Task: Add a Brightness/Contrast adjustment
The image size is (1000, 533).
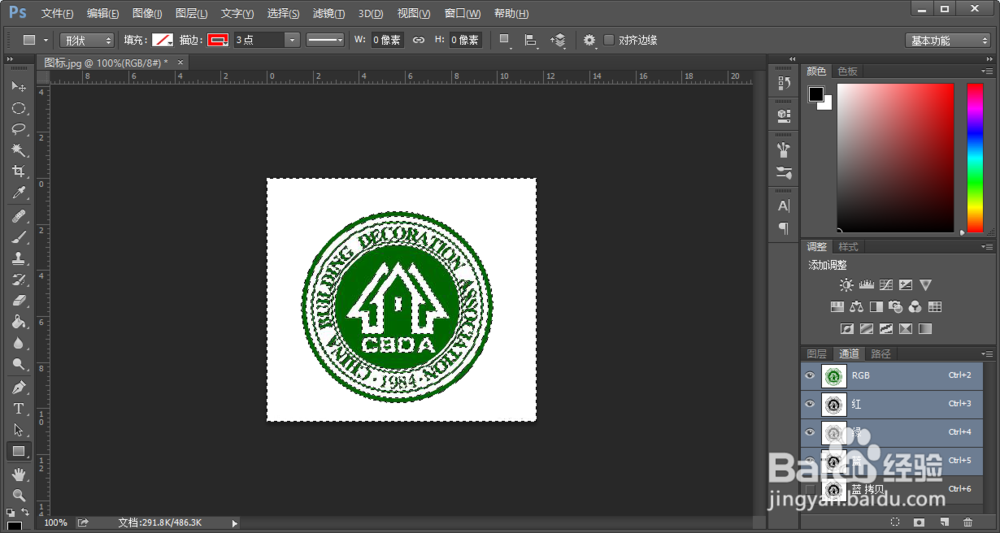Action: [846, 285]
